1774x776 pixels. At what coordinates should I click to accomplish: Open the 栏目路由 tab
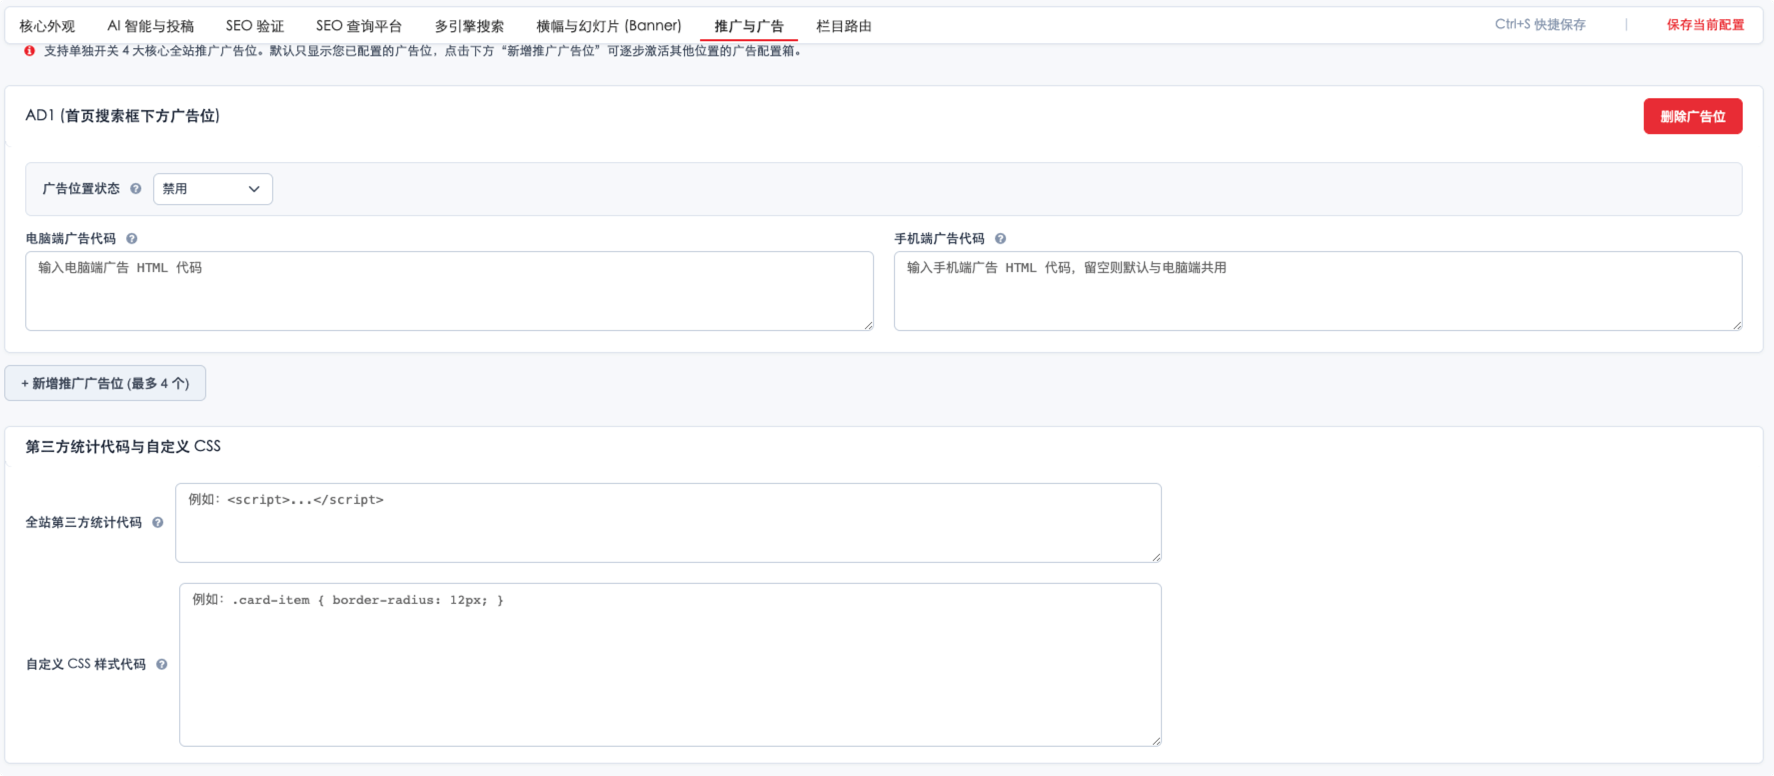click(844, 26)
